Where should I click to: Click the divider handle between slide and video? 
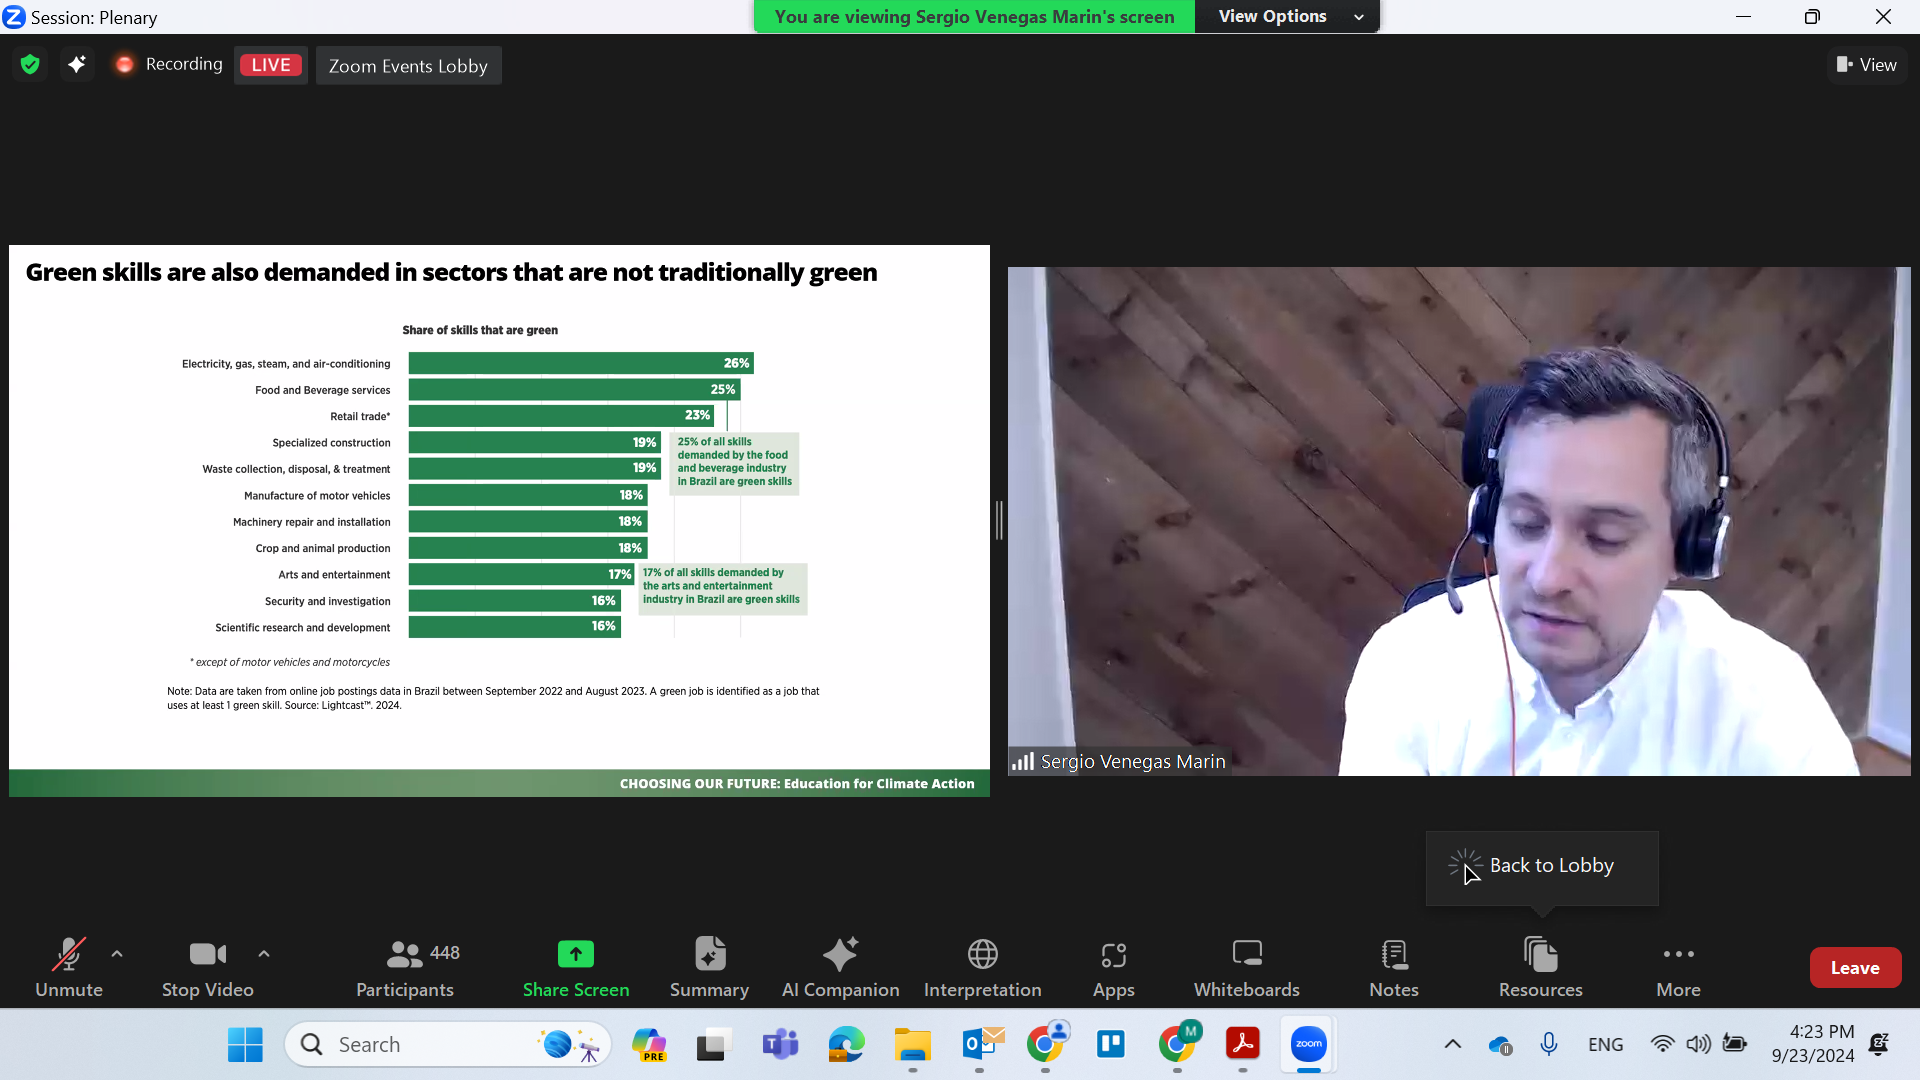coord(999,521)
